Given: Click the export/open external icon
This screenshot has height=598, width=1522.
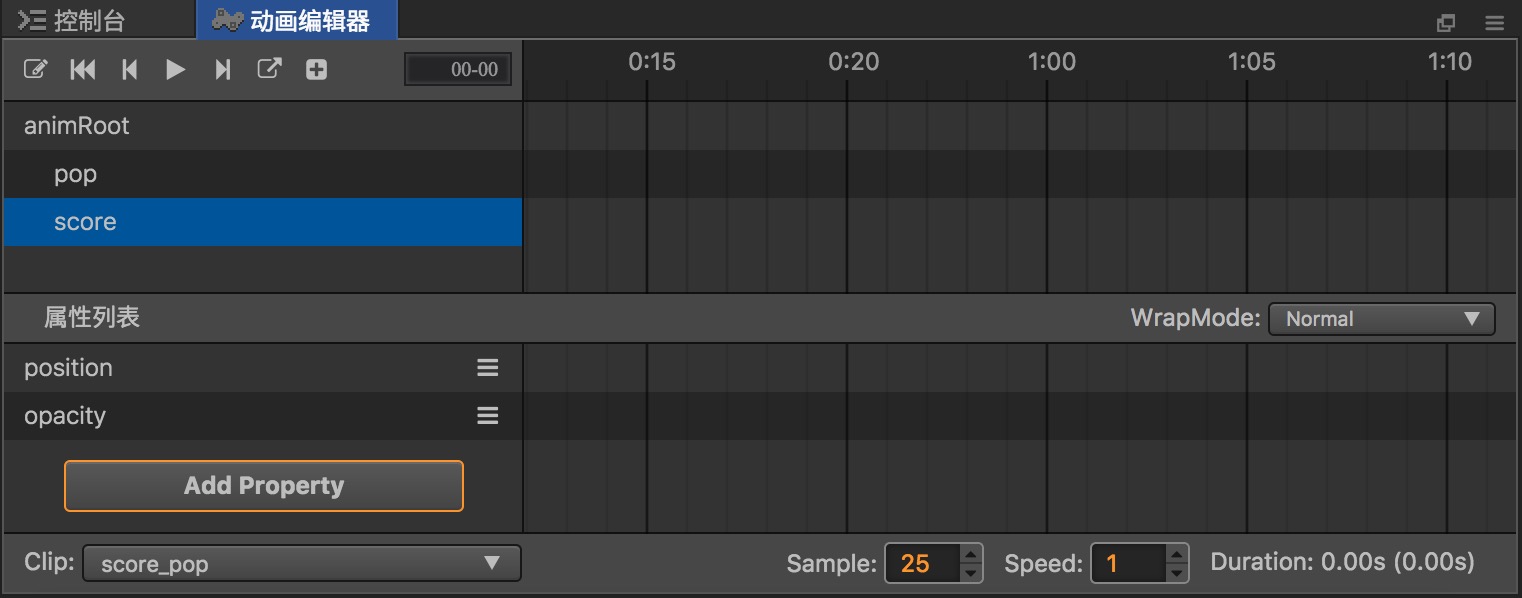Looking at the screenshot, I should (270, 69).
